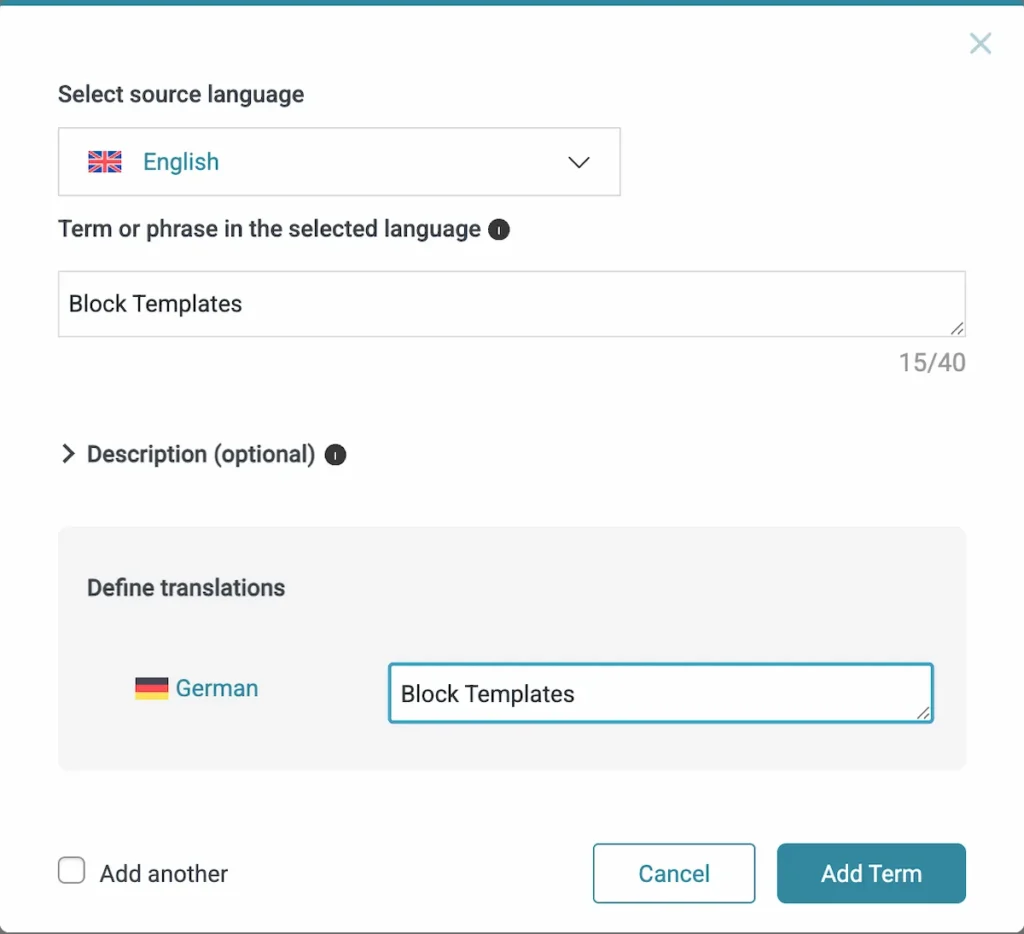1024x934 pixels.
Task: Click the resize handle of the German translation field
Action: (x=925, y=713)
